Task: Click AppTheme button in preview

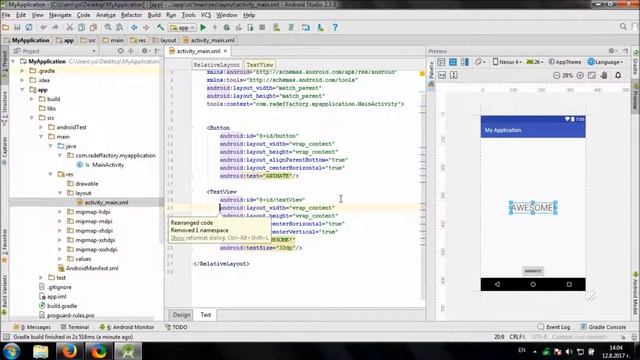Action: pyautogui.click(x=565, y=62)
